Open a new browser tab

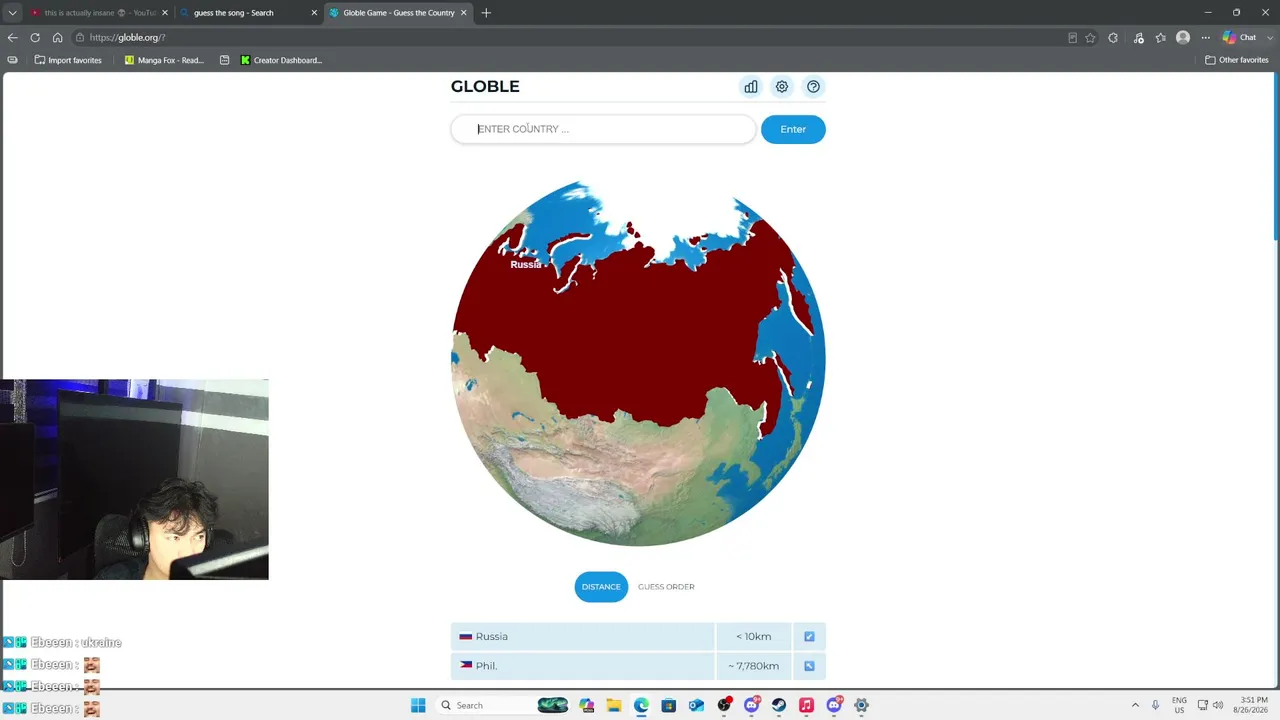486,13
